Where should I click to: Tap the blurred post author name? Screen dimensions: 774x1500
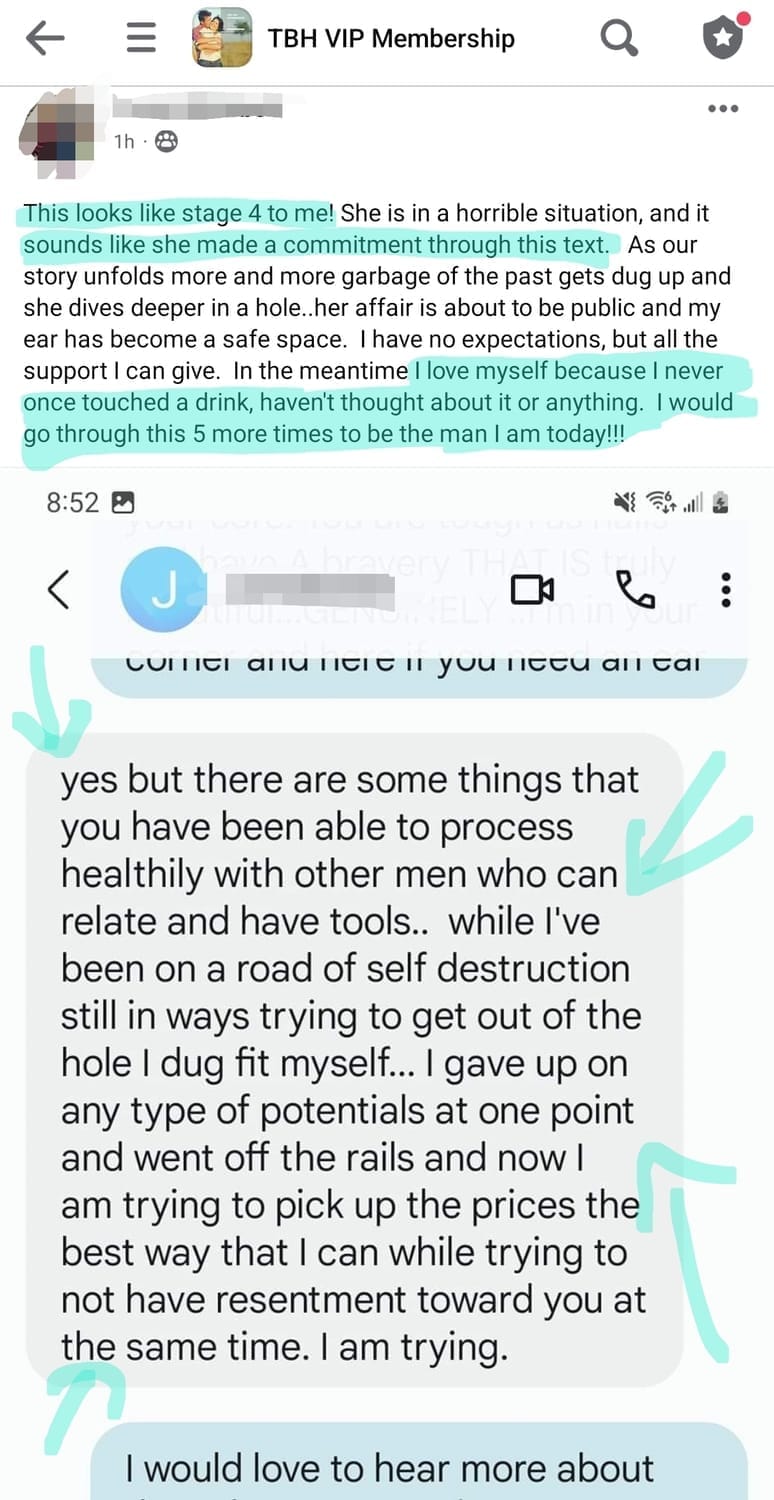(196, 105)
